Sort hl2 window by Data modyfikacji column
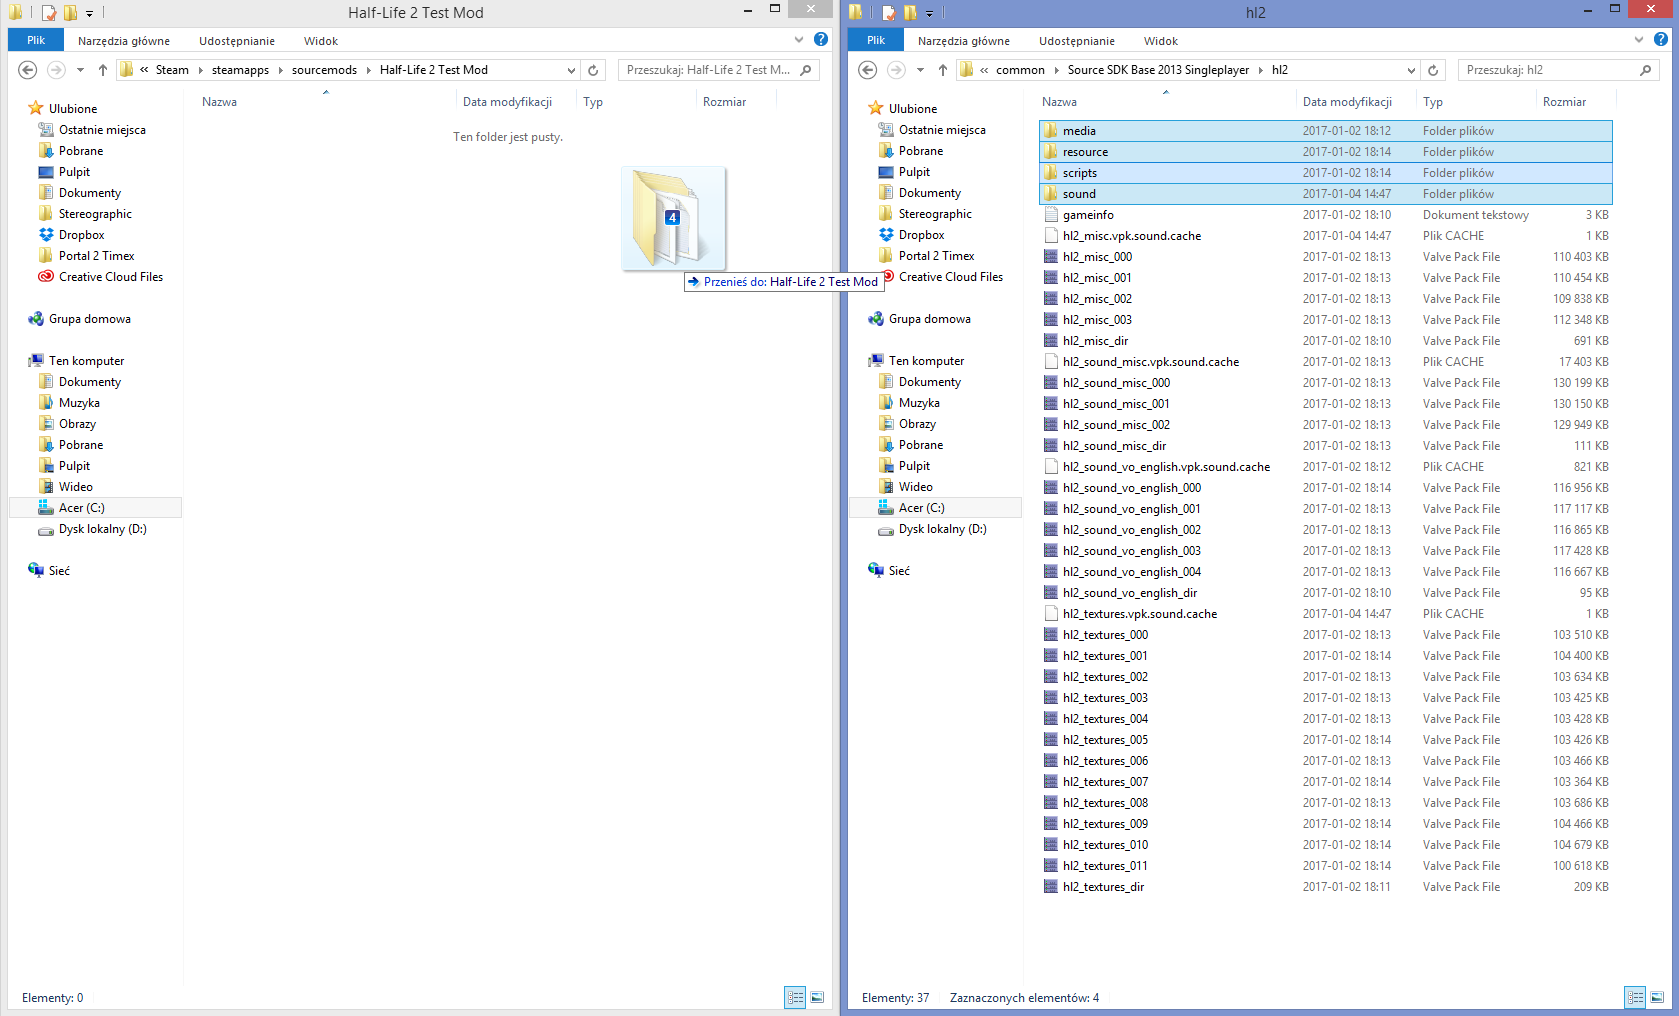This screenshot has height=1016, width=1679. [x=1347, y=102]
